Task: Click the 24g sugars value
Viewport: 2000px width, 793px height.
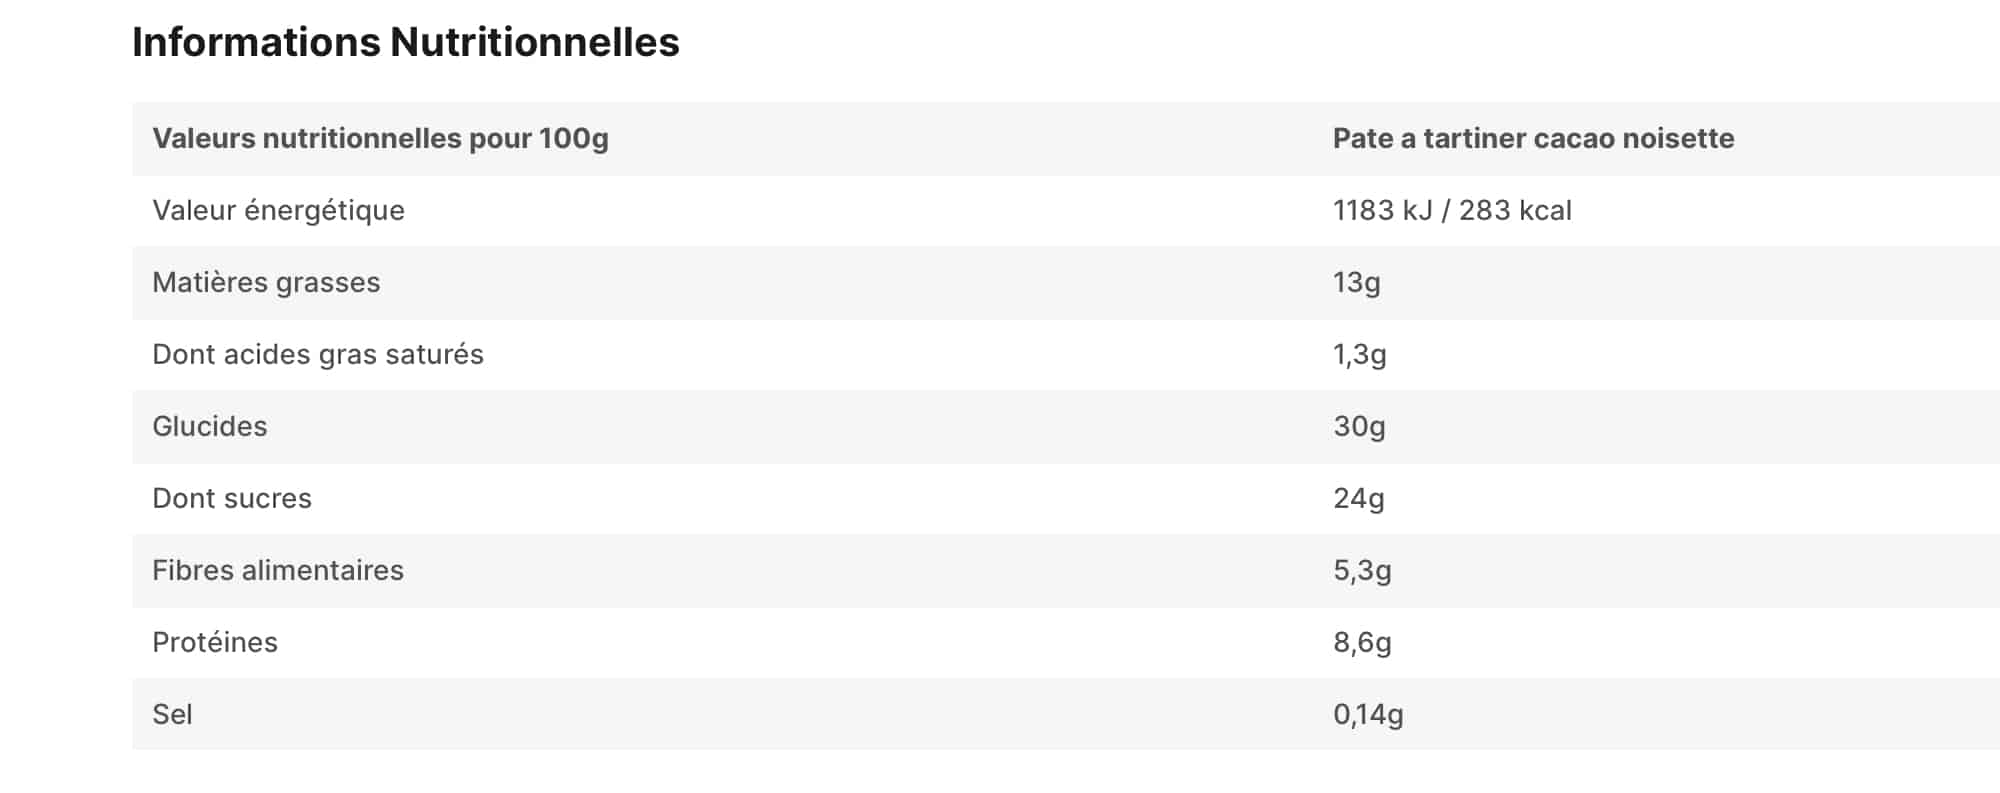Action: (x=1358, y=498)
